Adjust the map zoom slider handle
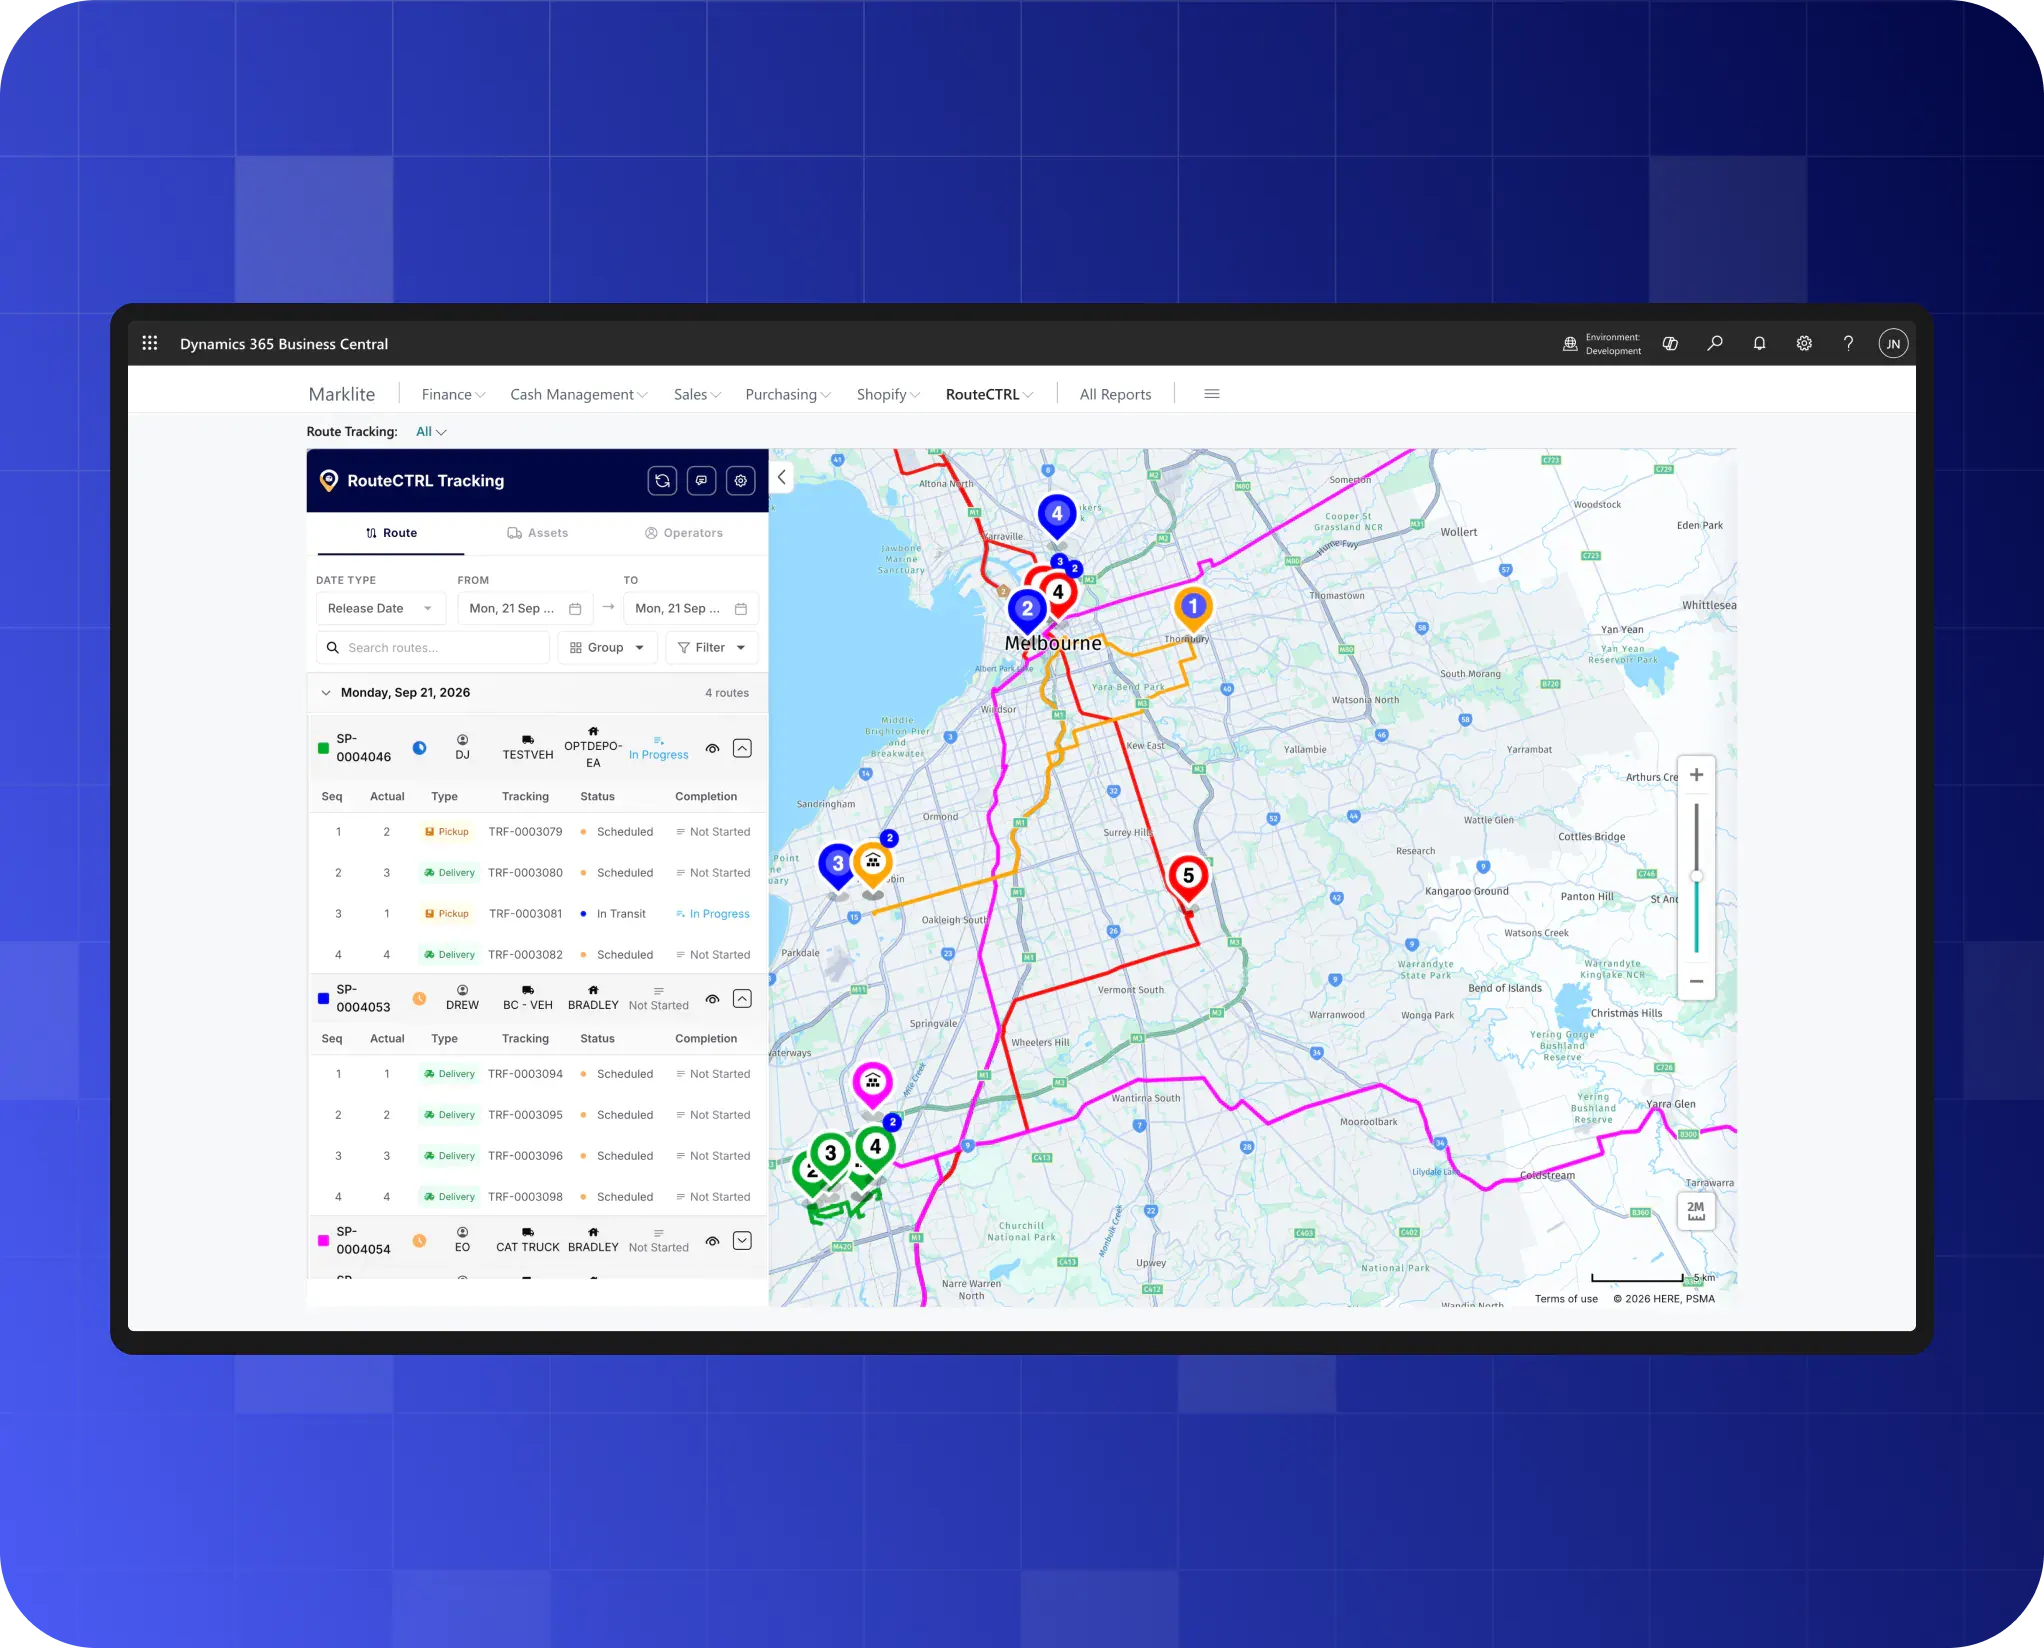The image size is (2044, 1648). pos(1696,876)
